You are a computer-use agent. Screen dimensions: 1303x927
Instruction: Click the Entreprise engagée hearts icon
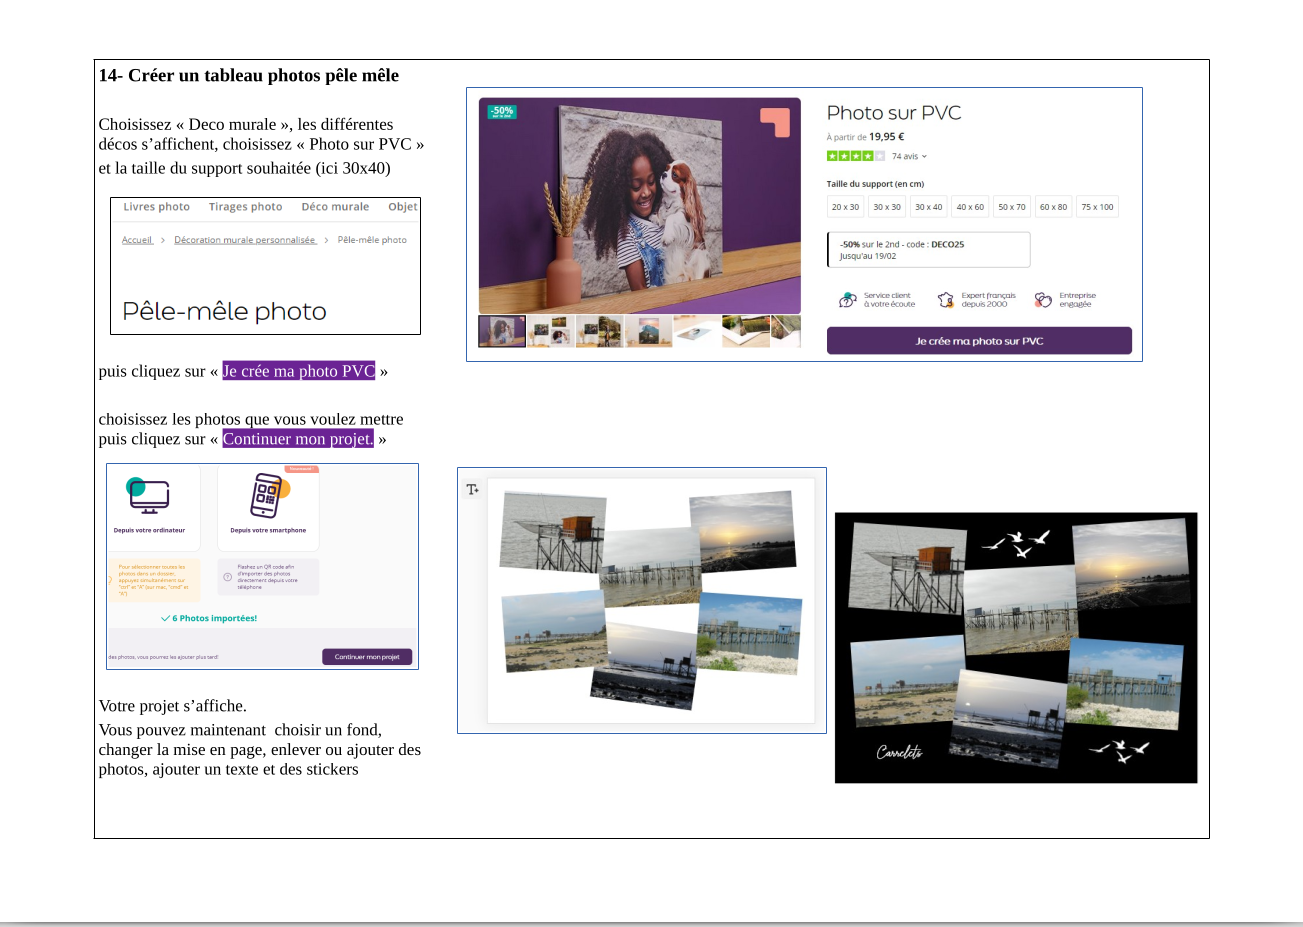pyautogui.click(x=1043, y=300)
